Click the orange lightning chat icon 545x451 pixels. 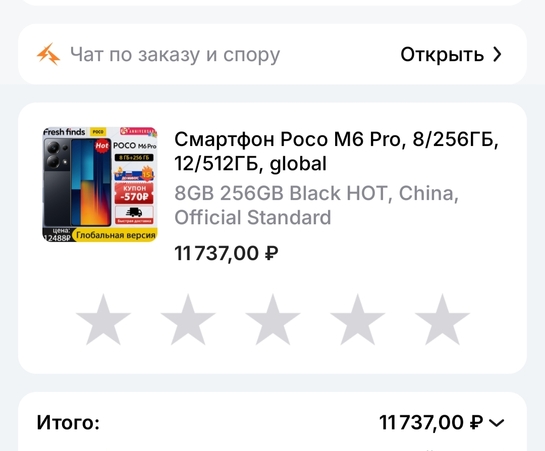point(48,54)
